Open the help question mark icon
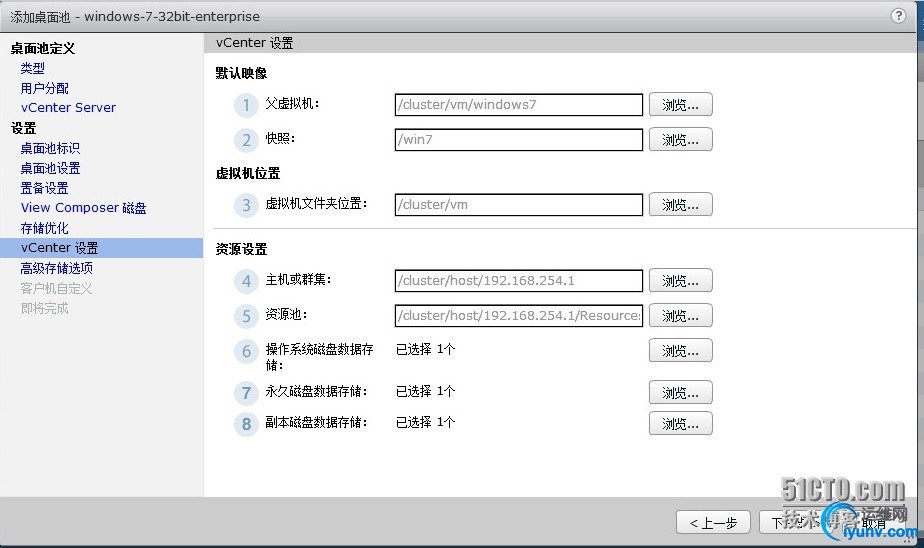924x548 pixels. click(898, 16)
